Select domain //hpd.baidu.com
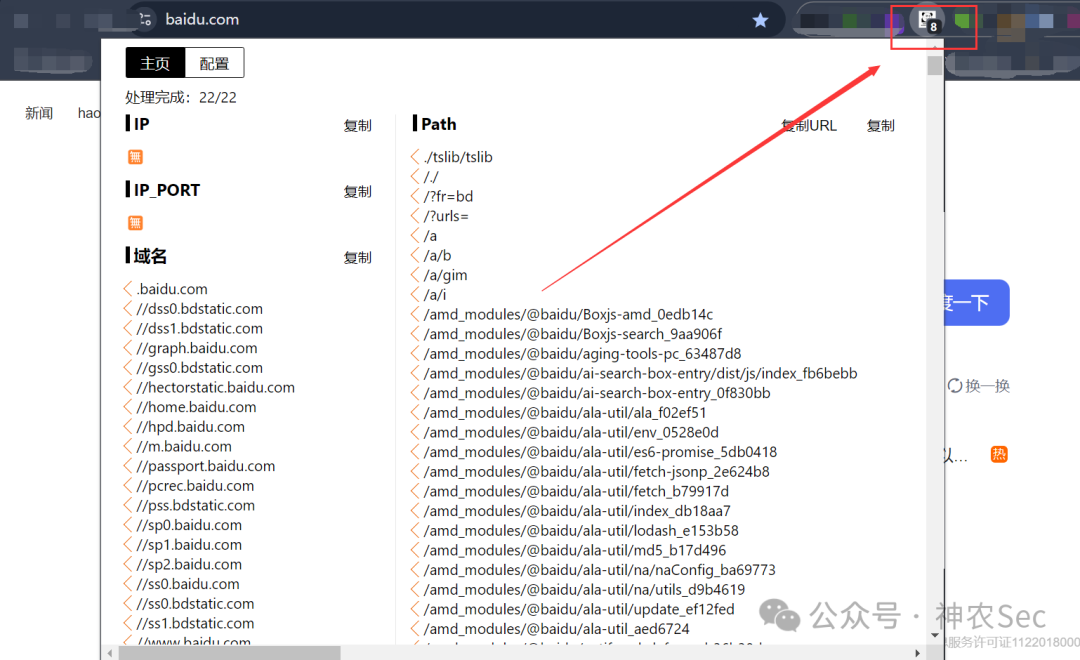The height and width of the screenshot is (660, 1080). [190, 427]
